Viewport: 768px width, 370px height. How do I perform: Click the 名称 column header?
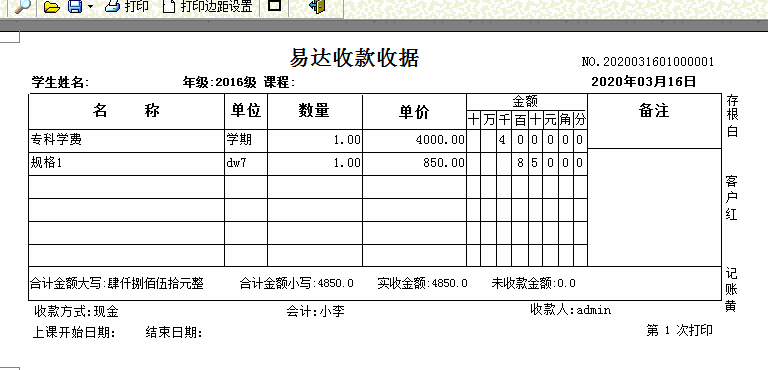tap(126, 111)
